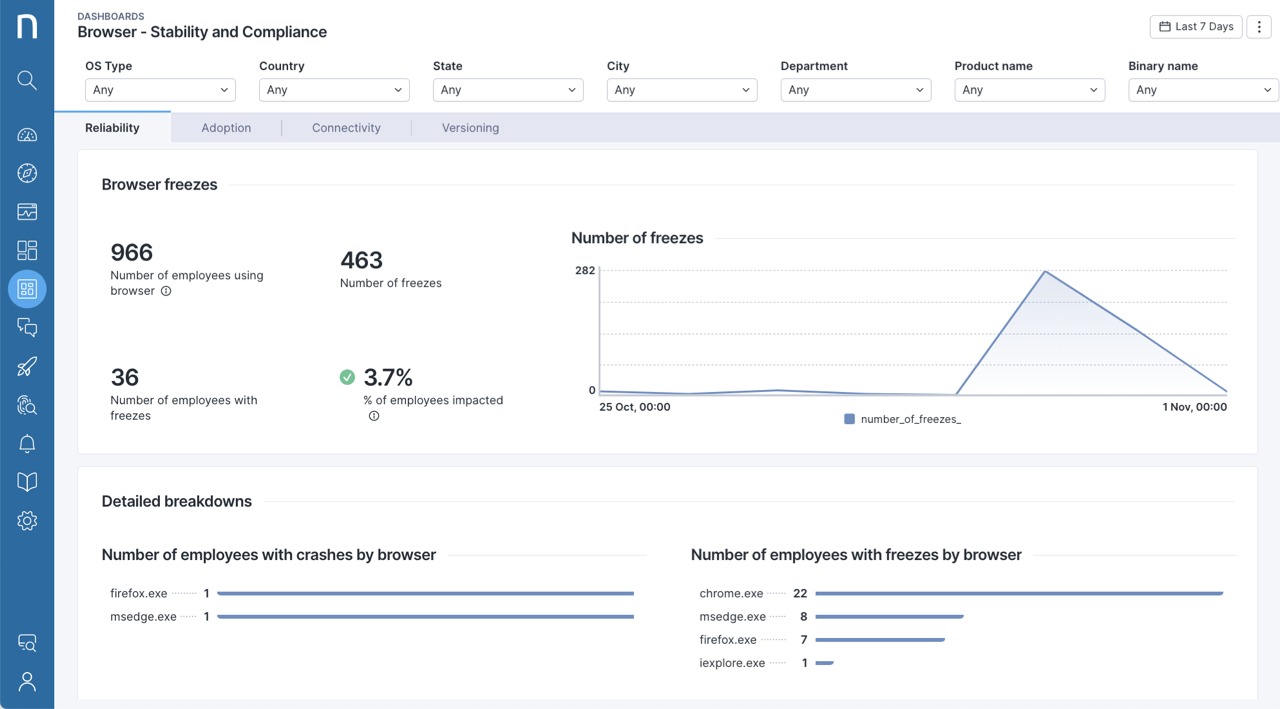The image size is (1280, 709).
Task: Open the Product name dropdown
Action: point(1030,90)
